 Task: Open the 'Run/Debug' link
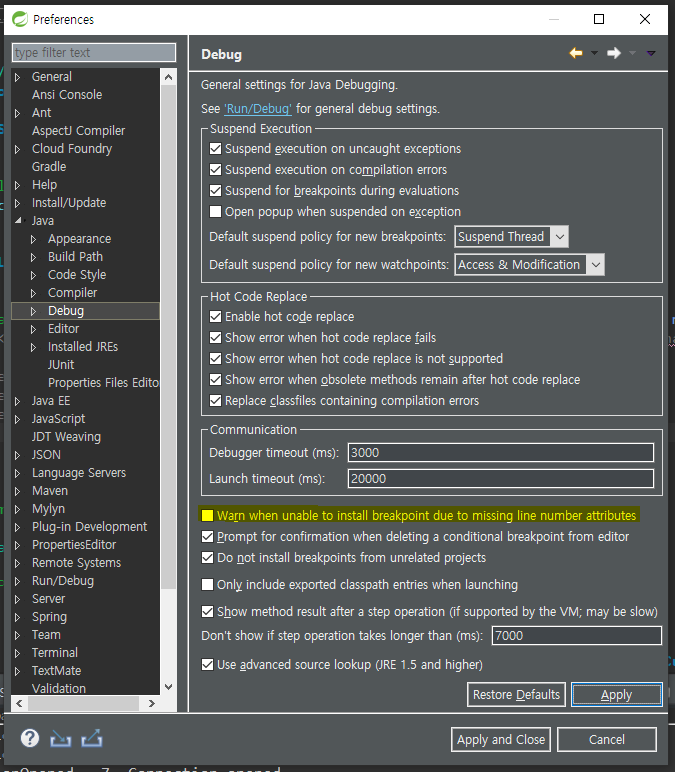[258, 108]
